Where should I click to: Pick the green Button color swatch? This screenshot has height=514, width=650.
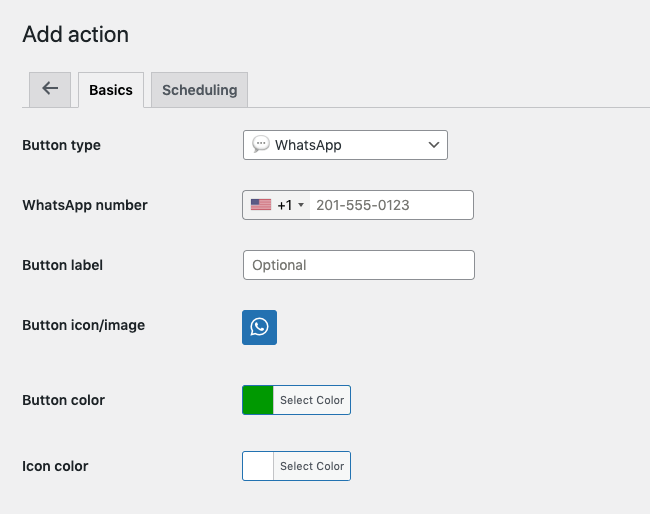[x=258, y=400]
